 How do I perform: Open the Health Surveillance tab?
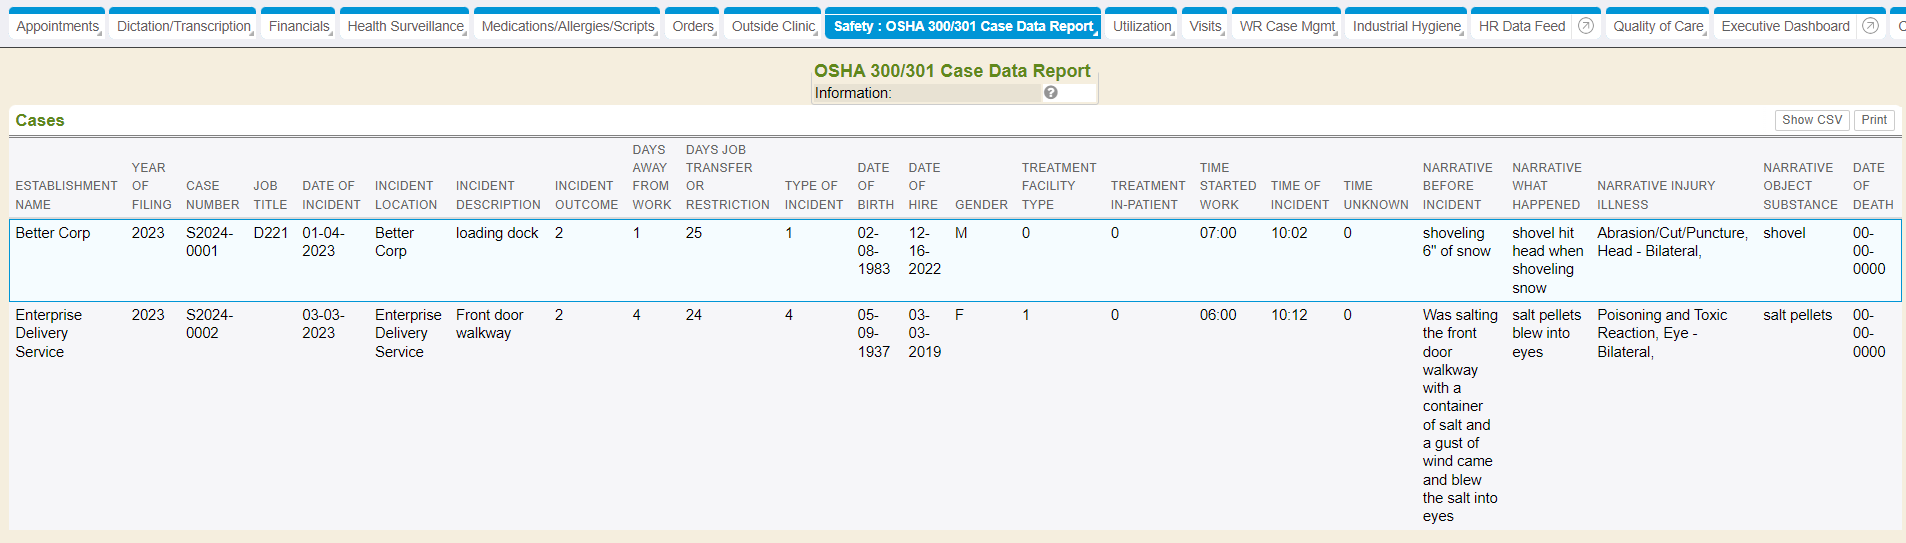(x=405, y=26)
